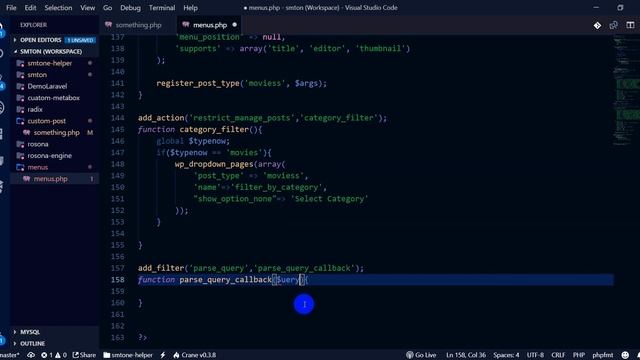
Task: Change indentation via Spaces: 4
Action: click(x=506, y=355)
